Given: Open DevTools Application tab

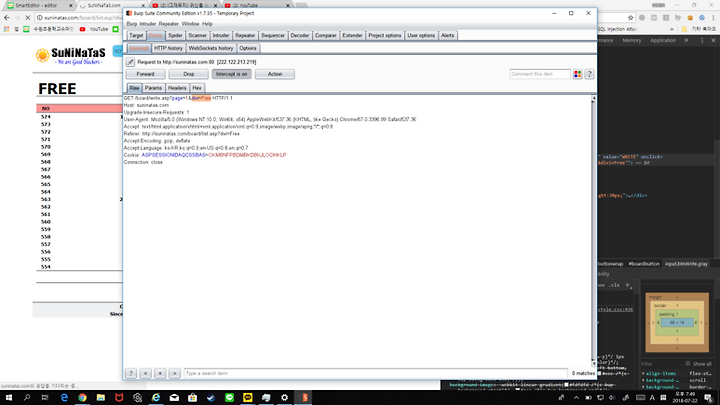Looking at the screenshot, I should point(663,40).
